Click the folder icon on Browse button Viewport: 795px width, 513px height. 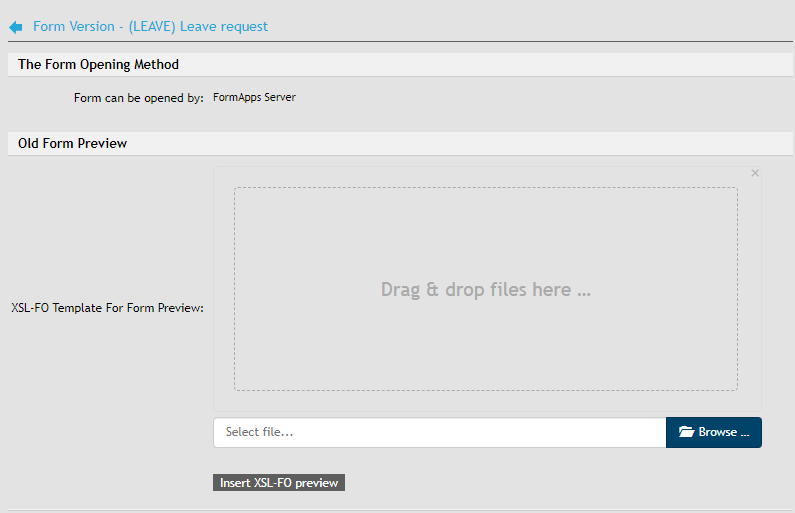pyautogui.click(x=686, y=432)
